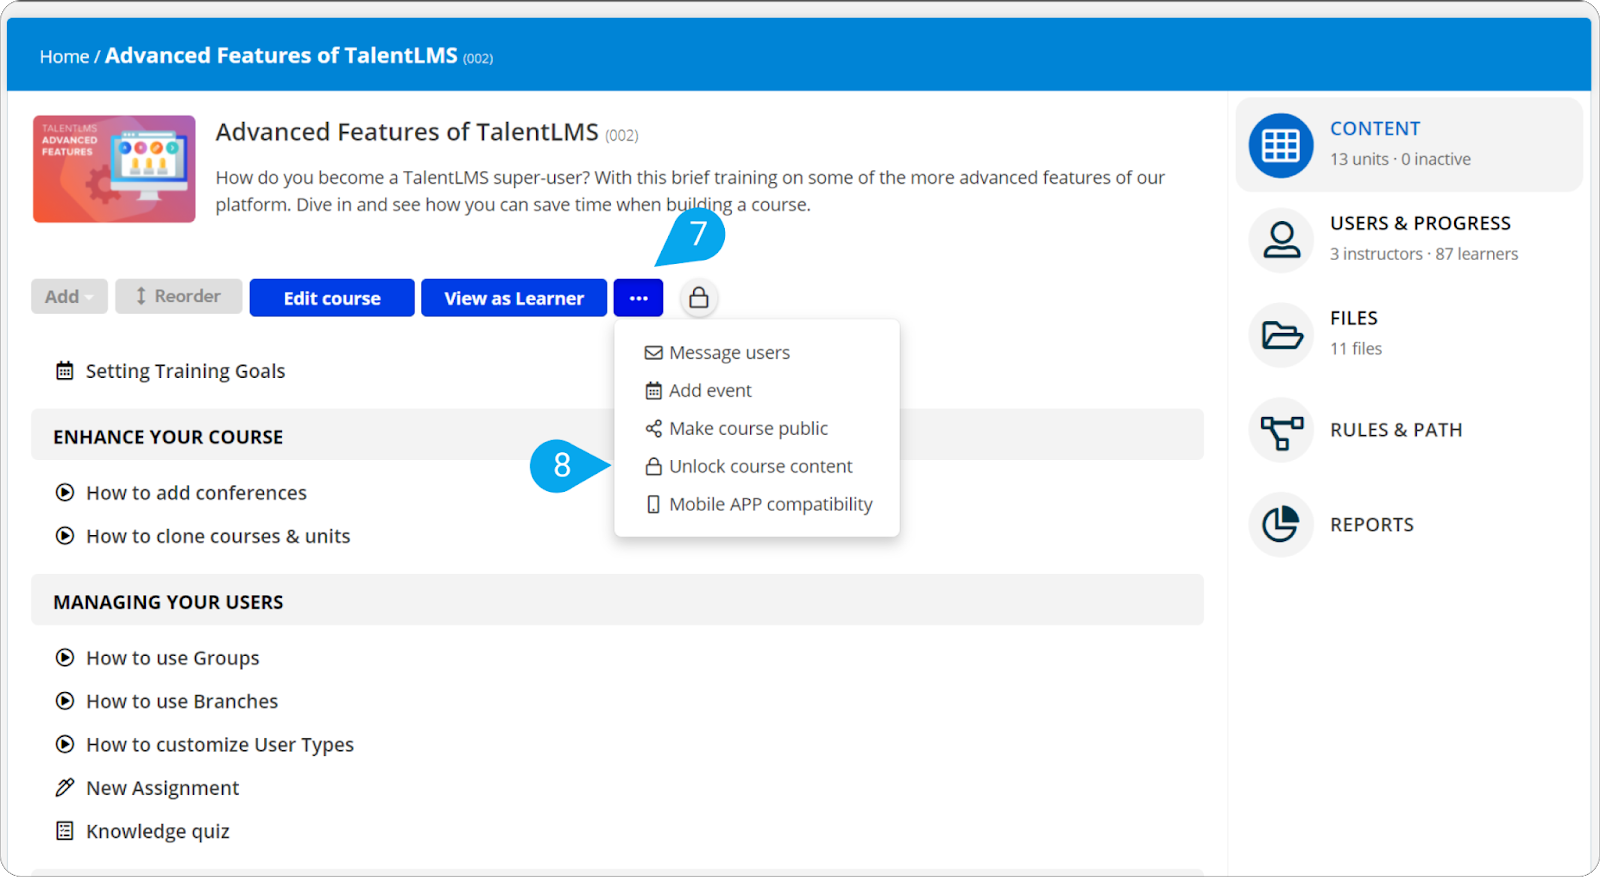
Task: Open the RULES & PATH sidebar tab
Action: tap(1409, 430)
